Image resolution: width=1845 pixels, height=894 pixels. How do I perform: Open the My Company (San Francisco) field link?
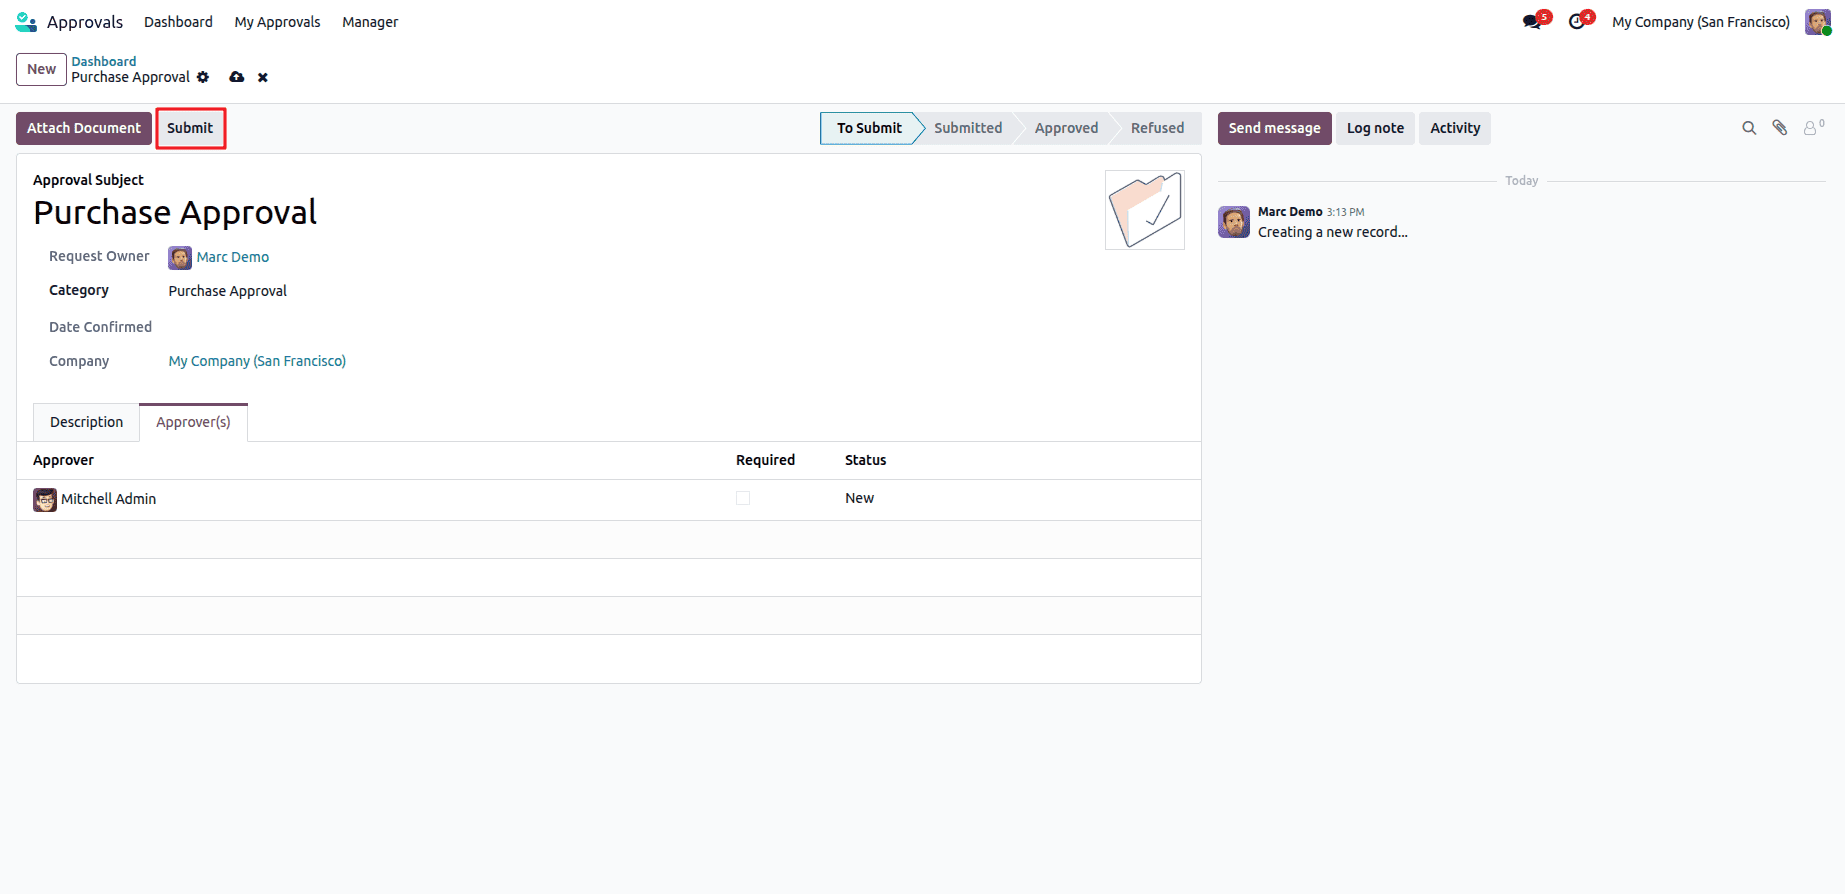click(x=257, y=361)
